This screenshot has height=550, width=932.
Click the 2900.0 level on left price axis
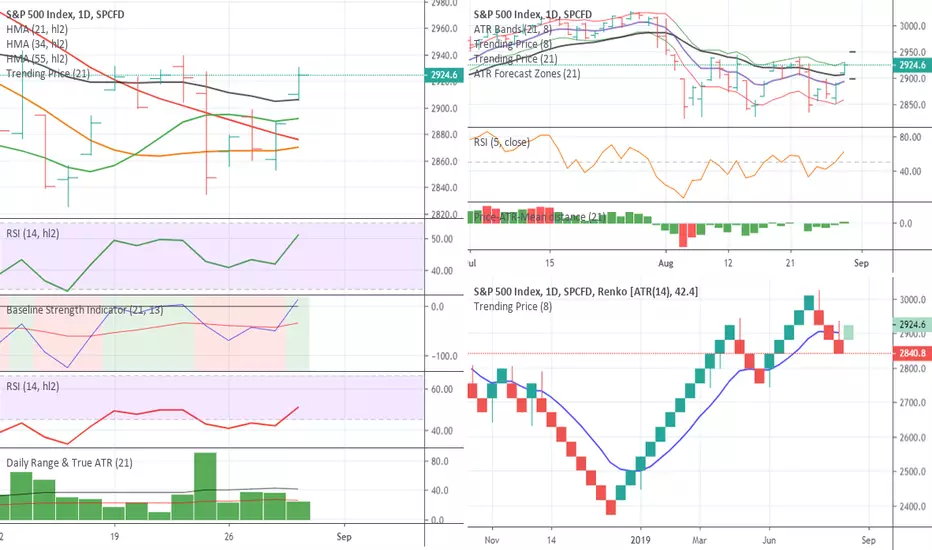[x=444, y=108]
